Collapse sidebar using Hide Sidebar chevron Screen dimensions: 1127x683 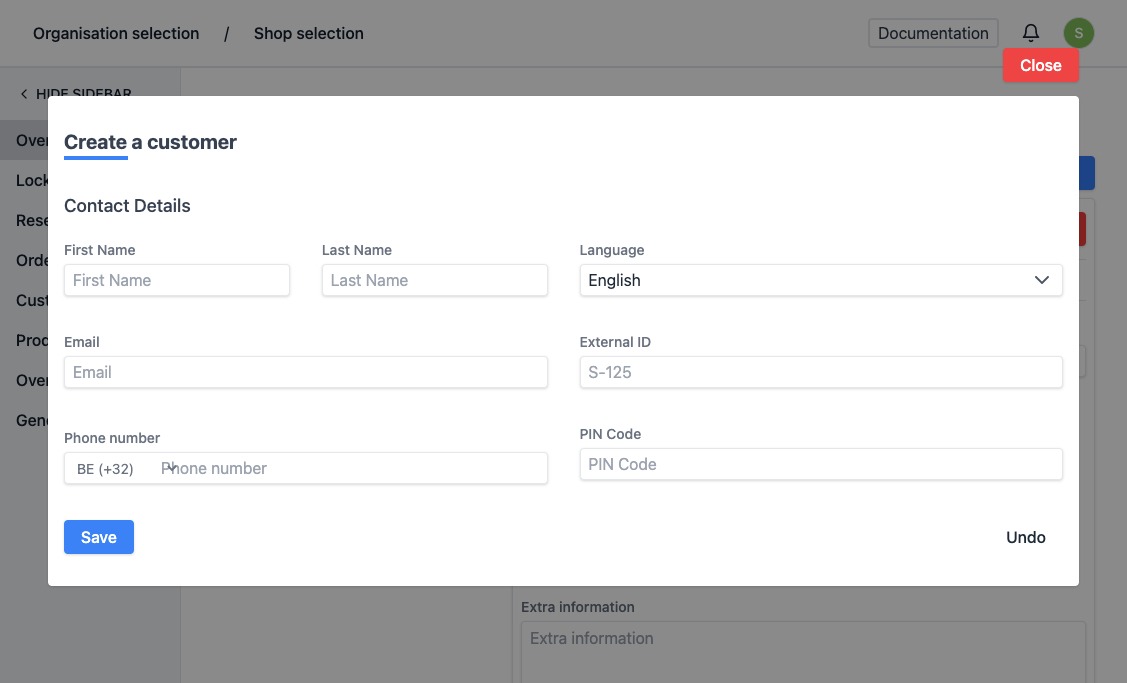tap(25, 94)
